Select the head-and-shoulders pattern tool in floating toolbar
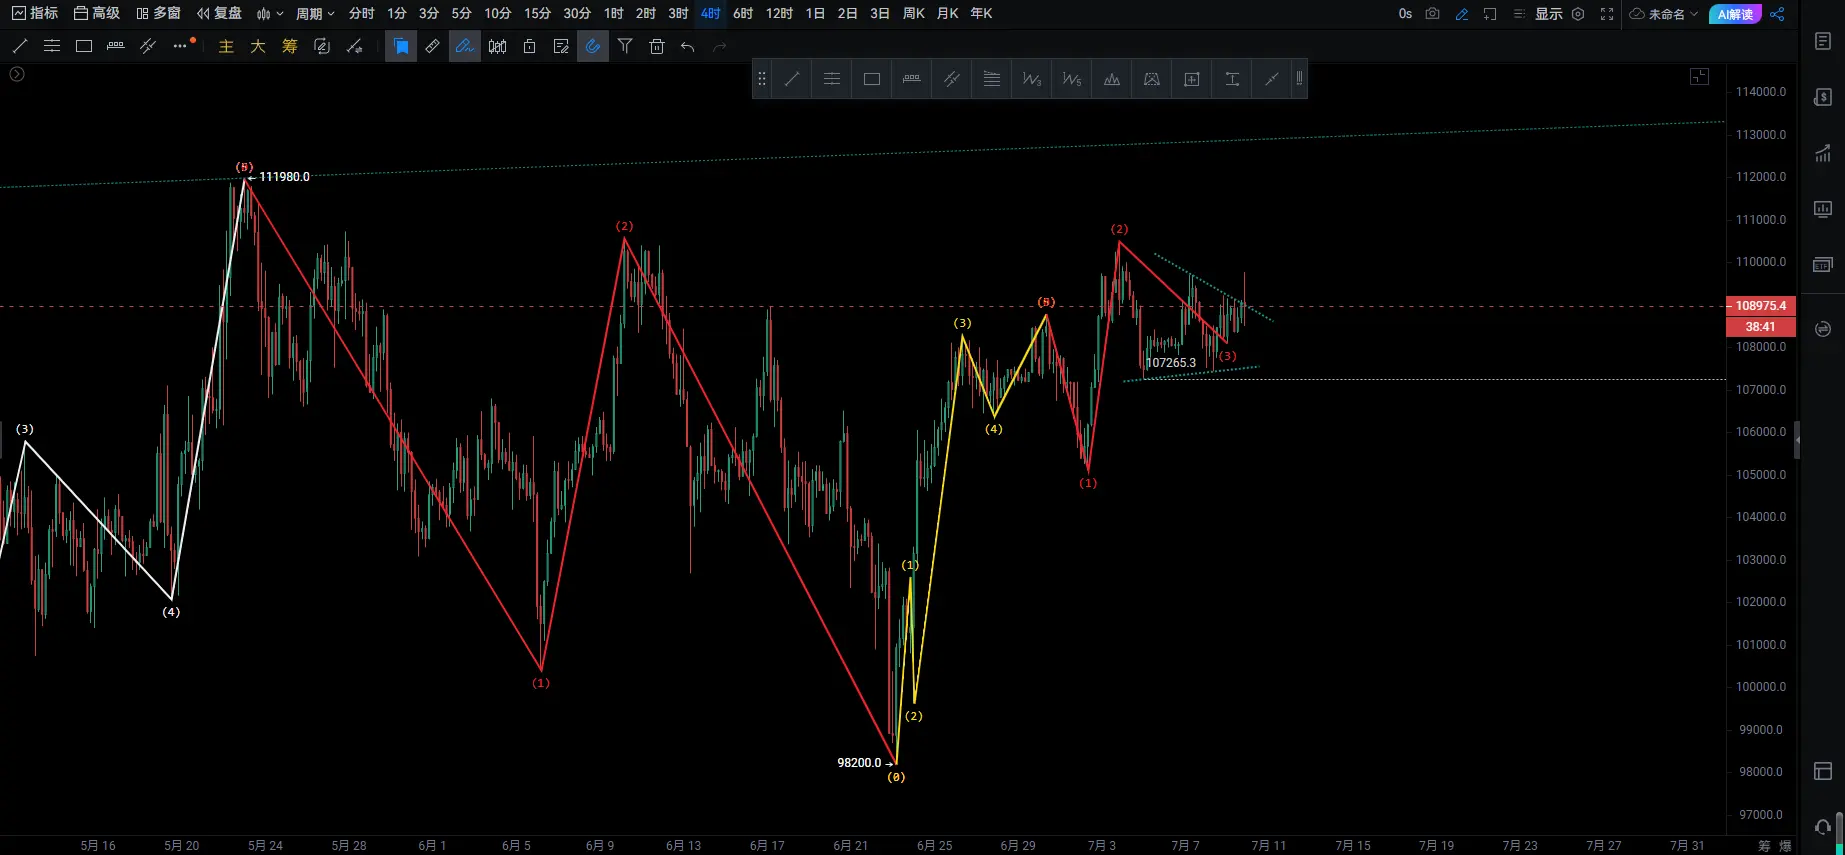This screenshot has width=1845, height=855. (x=1112, y=79)
